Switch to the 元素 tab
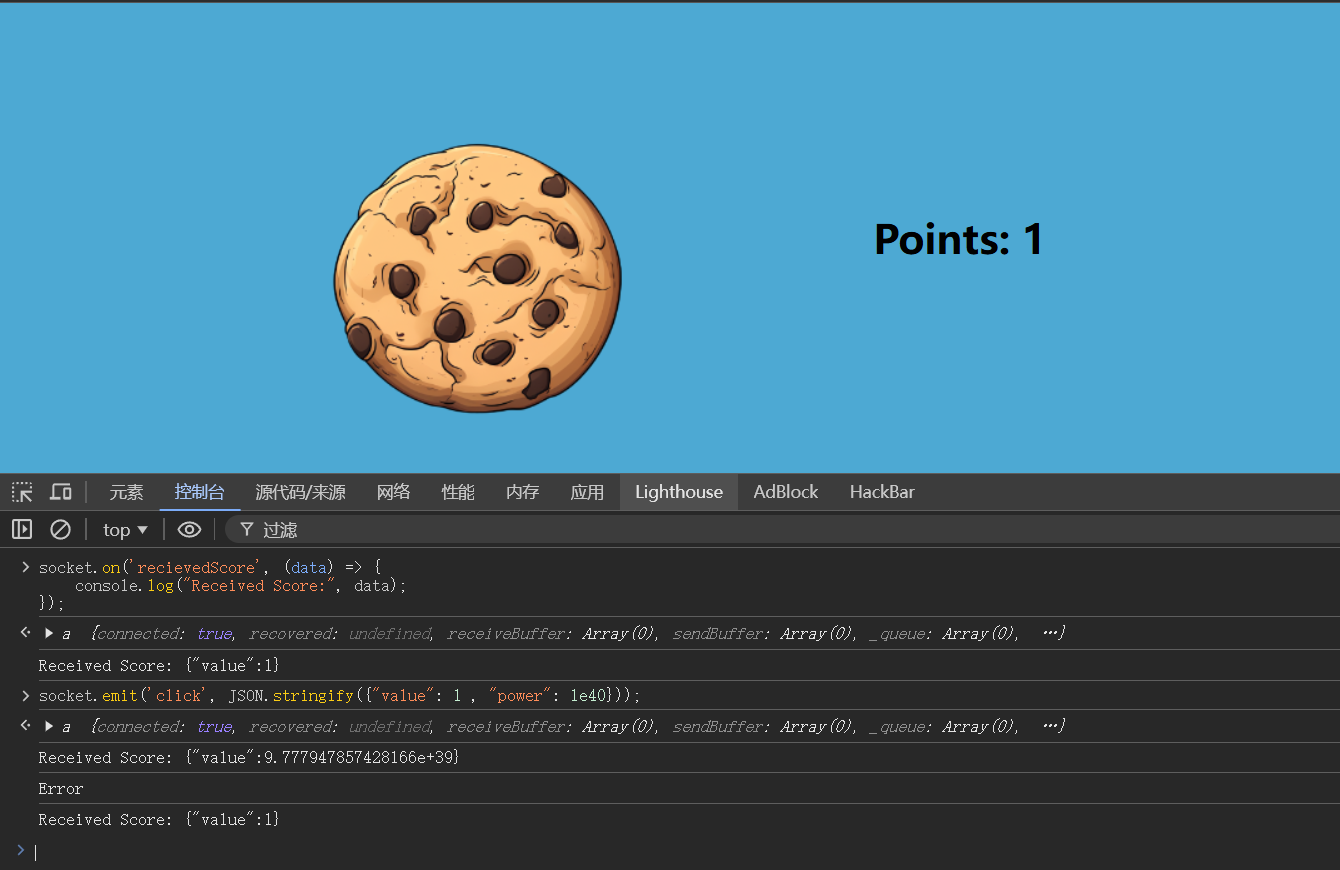The image size is (1340, 870). click(x=126, y=492)
